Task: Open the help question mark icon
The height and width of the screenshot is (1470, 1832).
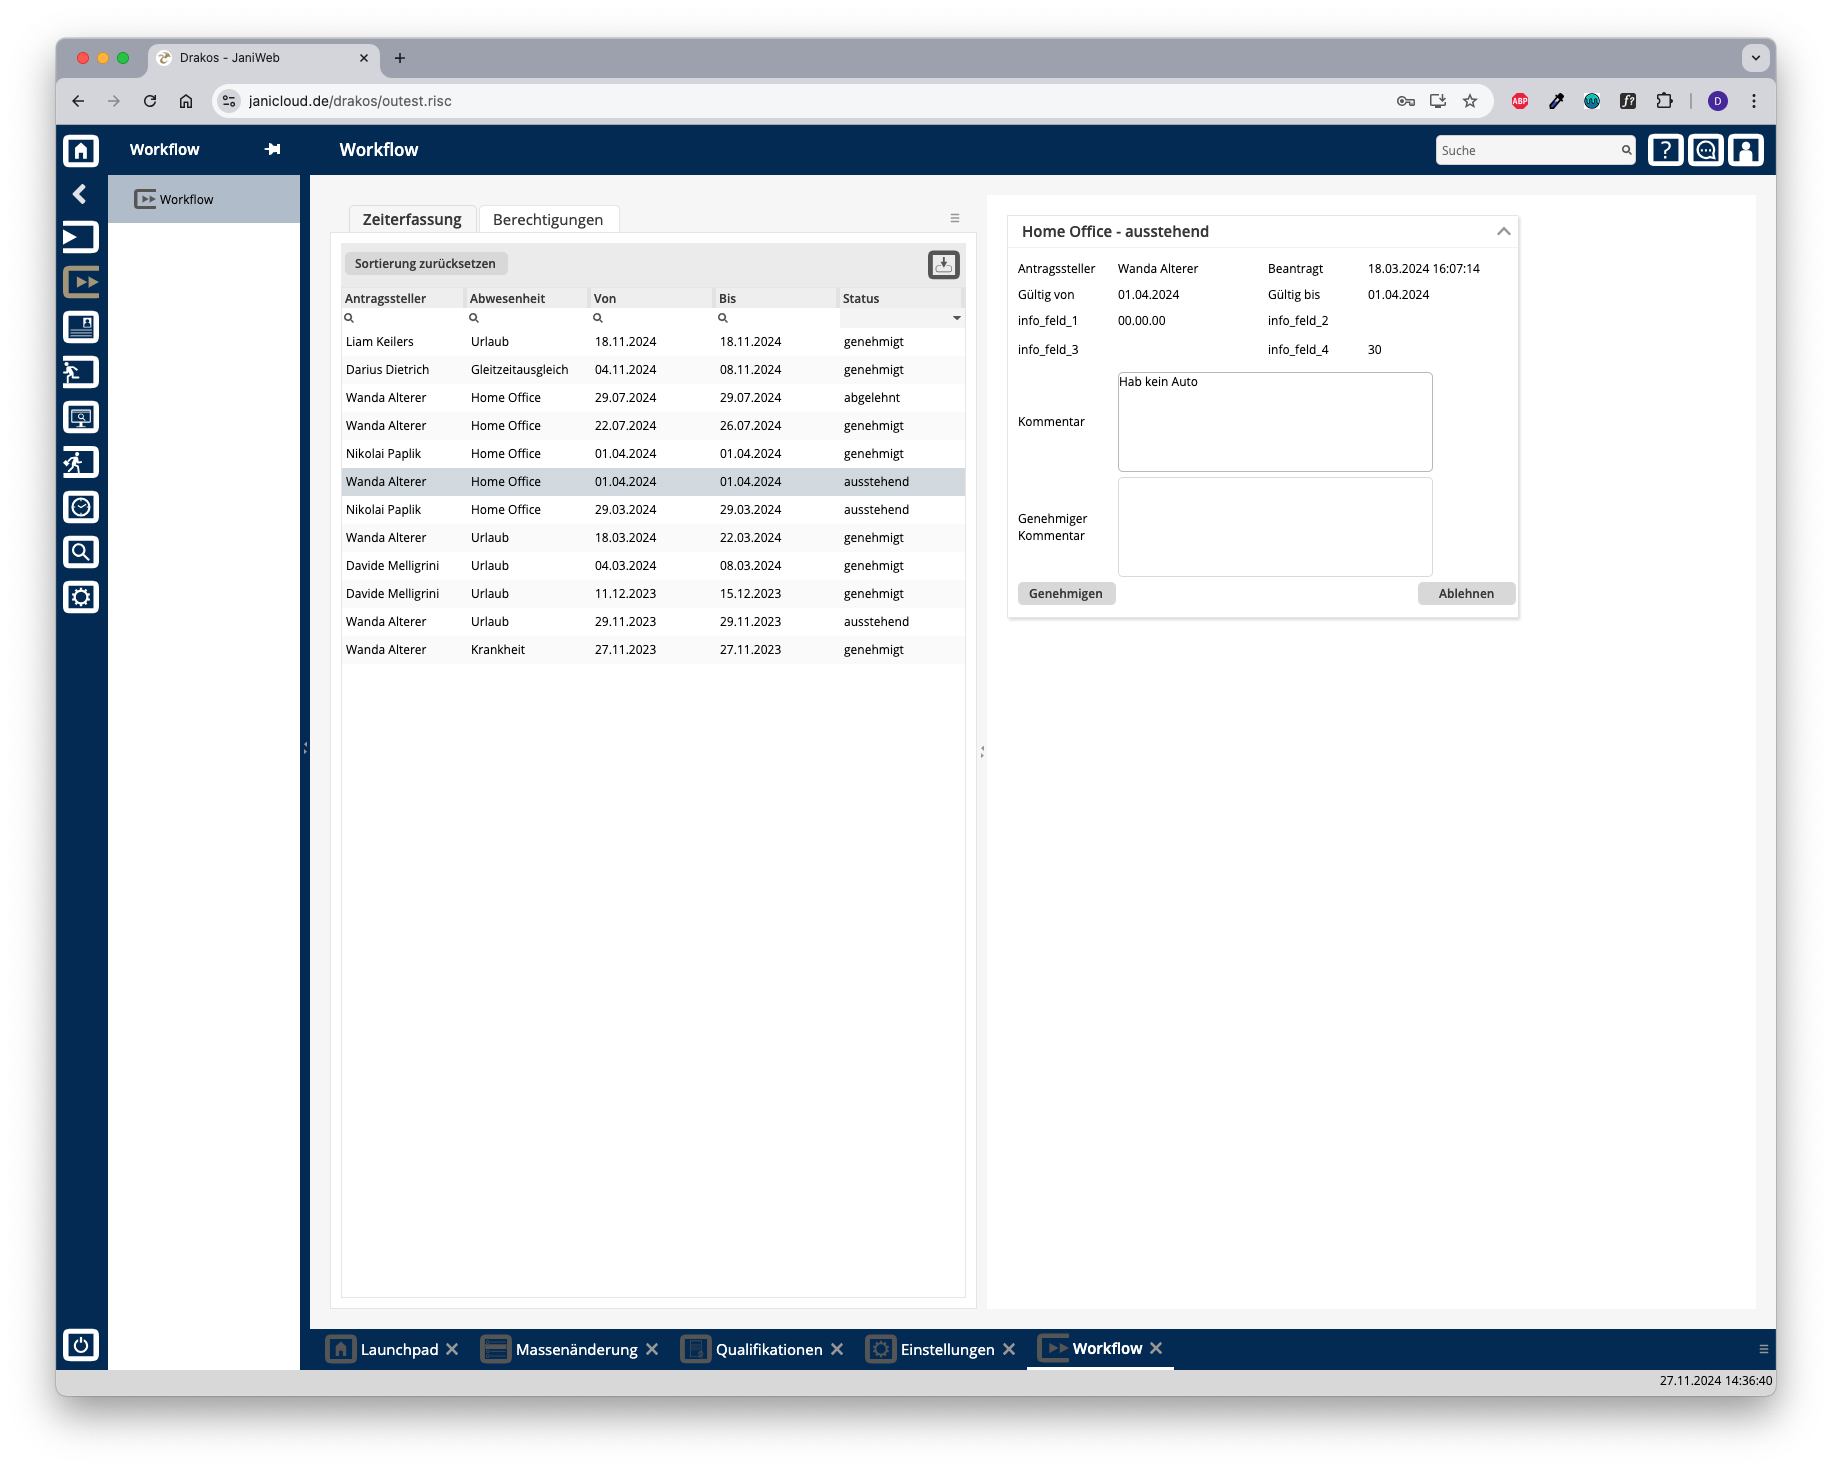Action: point(1665,150)
